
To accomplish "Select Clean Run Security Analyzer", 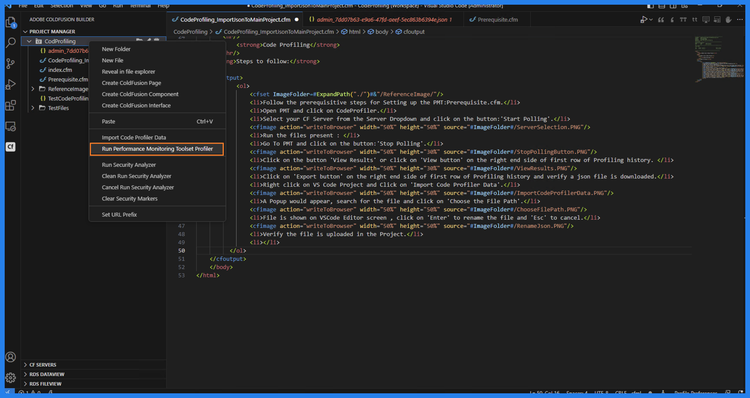I will pyautogui.click(x=157, y=176).
